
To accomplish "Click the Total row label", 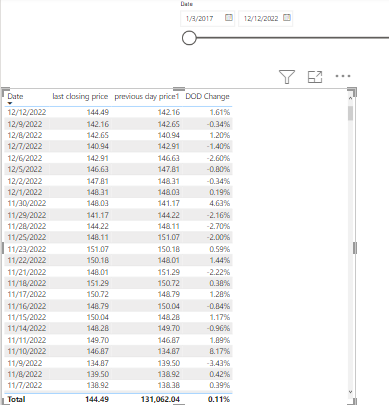I will click(x=16, y=399).
